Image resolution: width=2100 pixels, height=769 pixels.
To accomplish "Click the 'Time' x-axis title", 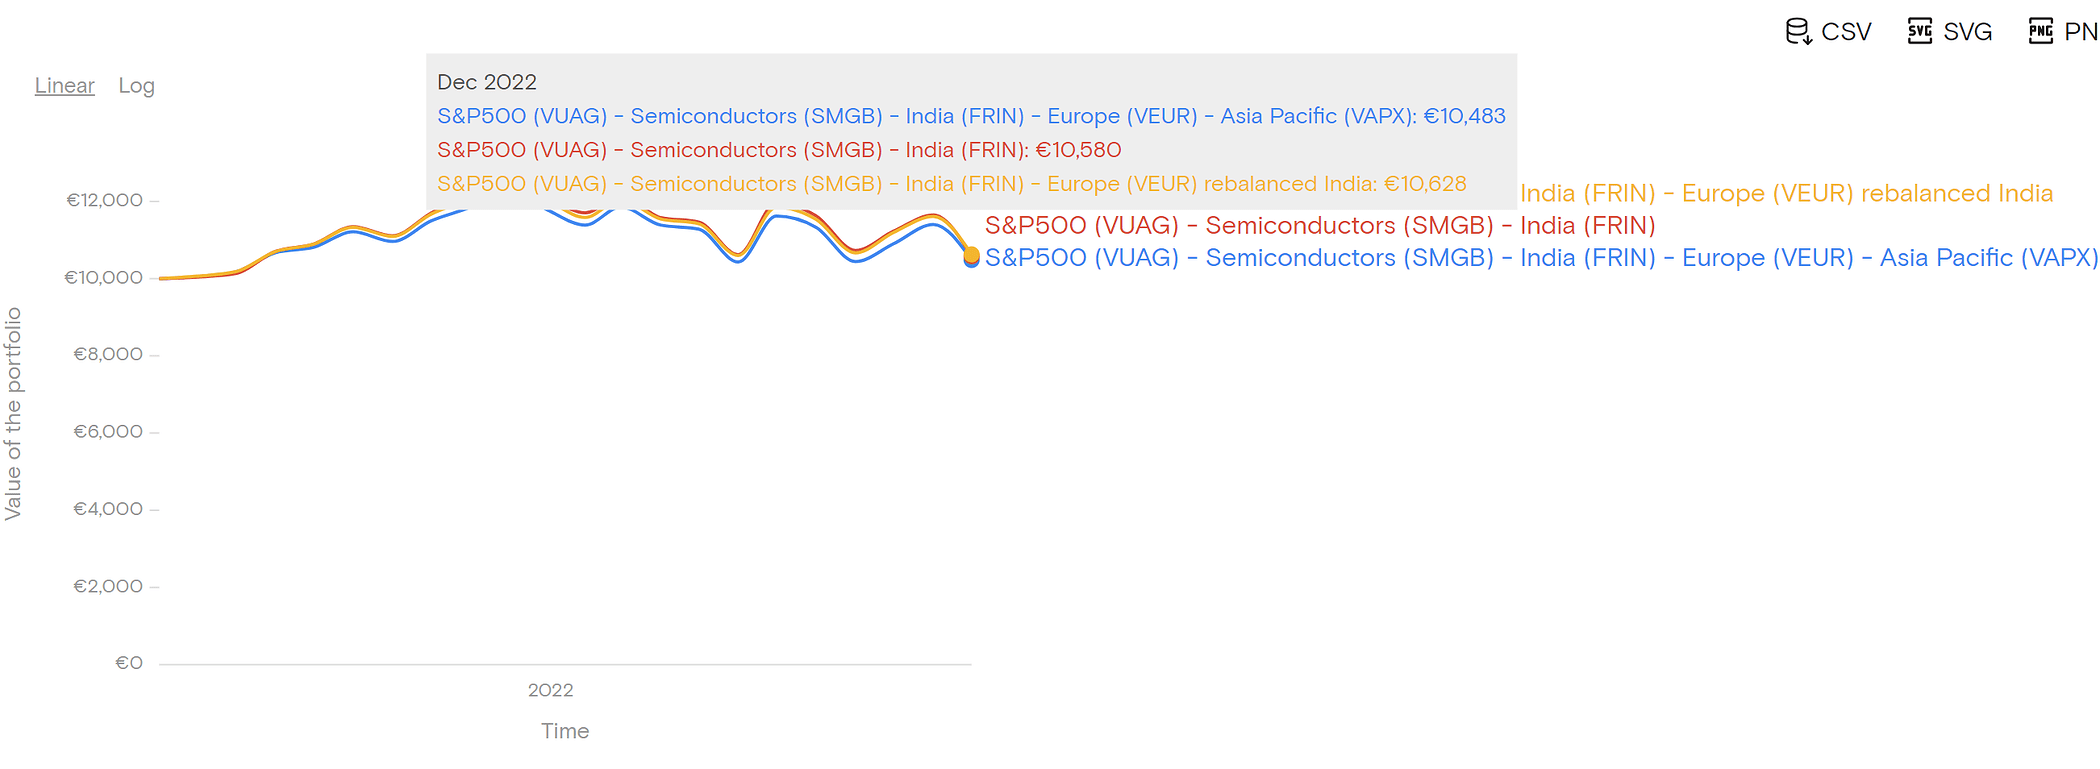I will [x=565, y=731].
